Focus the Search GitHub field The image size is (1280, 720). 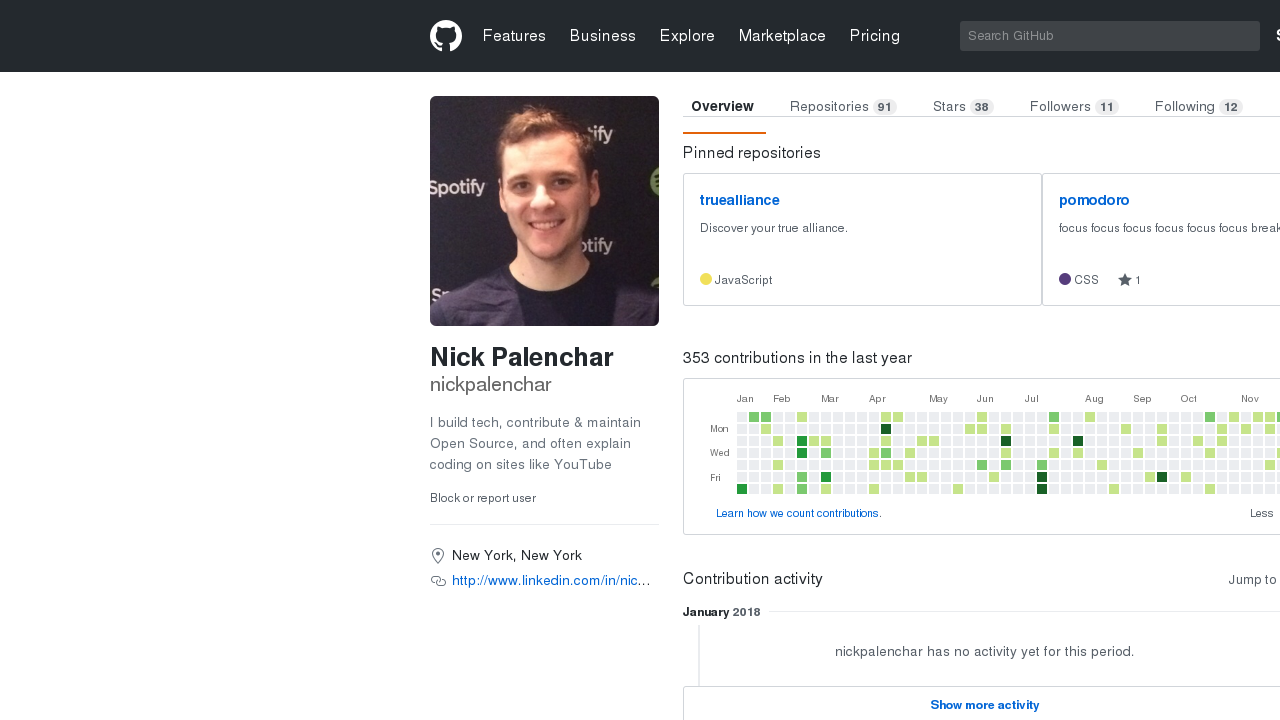point(1110,36)
